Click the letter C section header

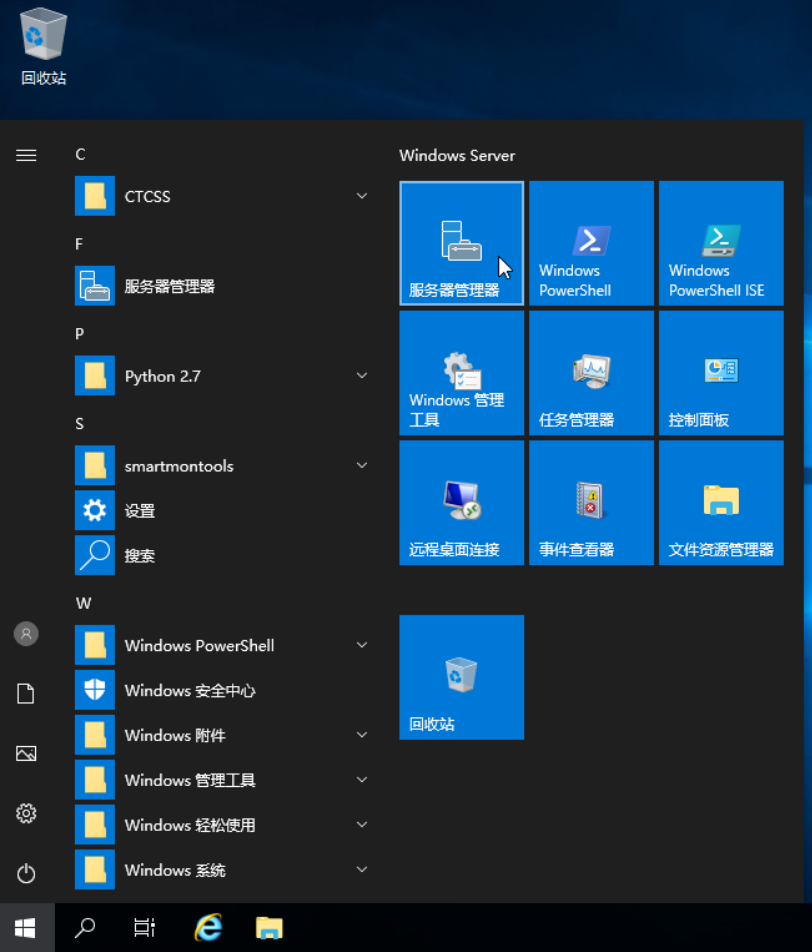(80, 154)
